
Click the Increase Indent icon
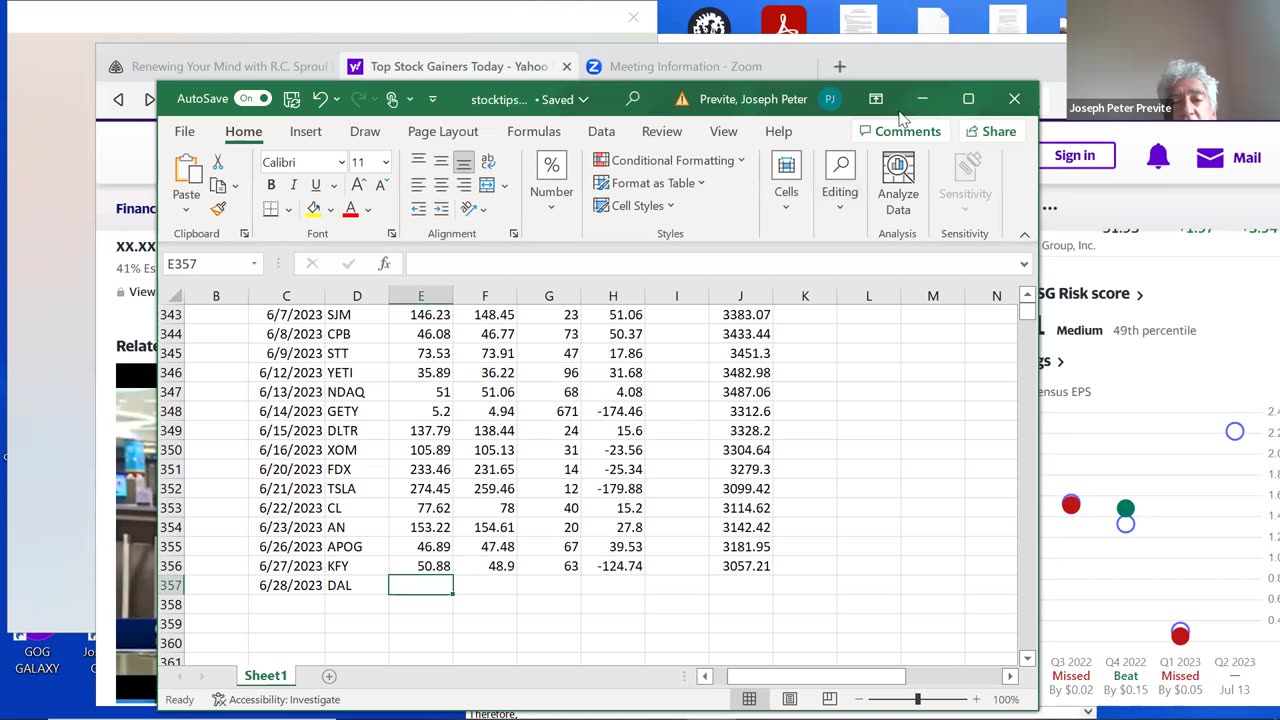coord(441,209)
